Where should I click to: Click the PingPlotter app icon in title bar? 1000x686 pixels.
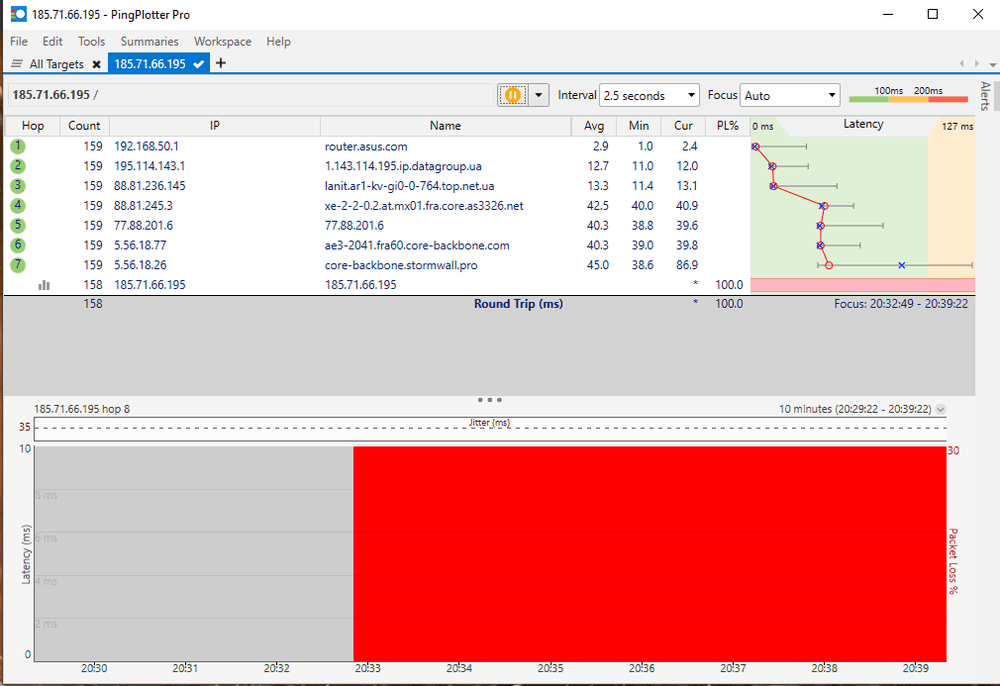pyautogui.click(x=18, y=15)
